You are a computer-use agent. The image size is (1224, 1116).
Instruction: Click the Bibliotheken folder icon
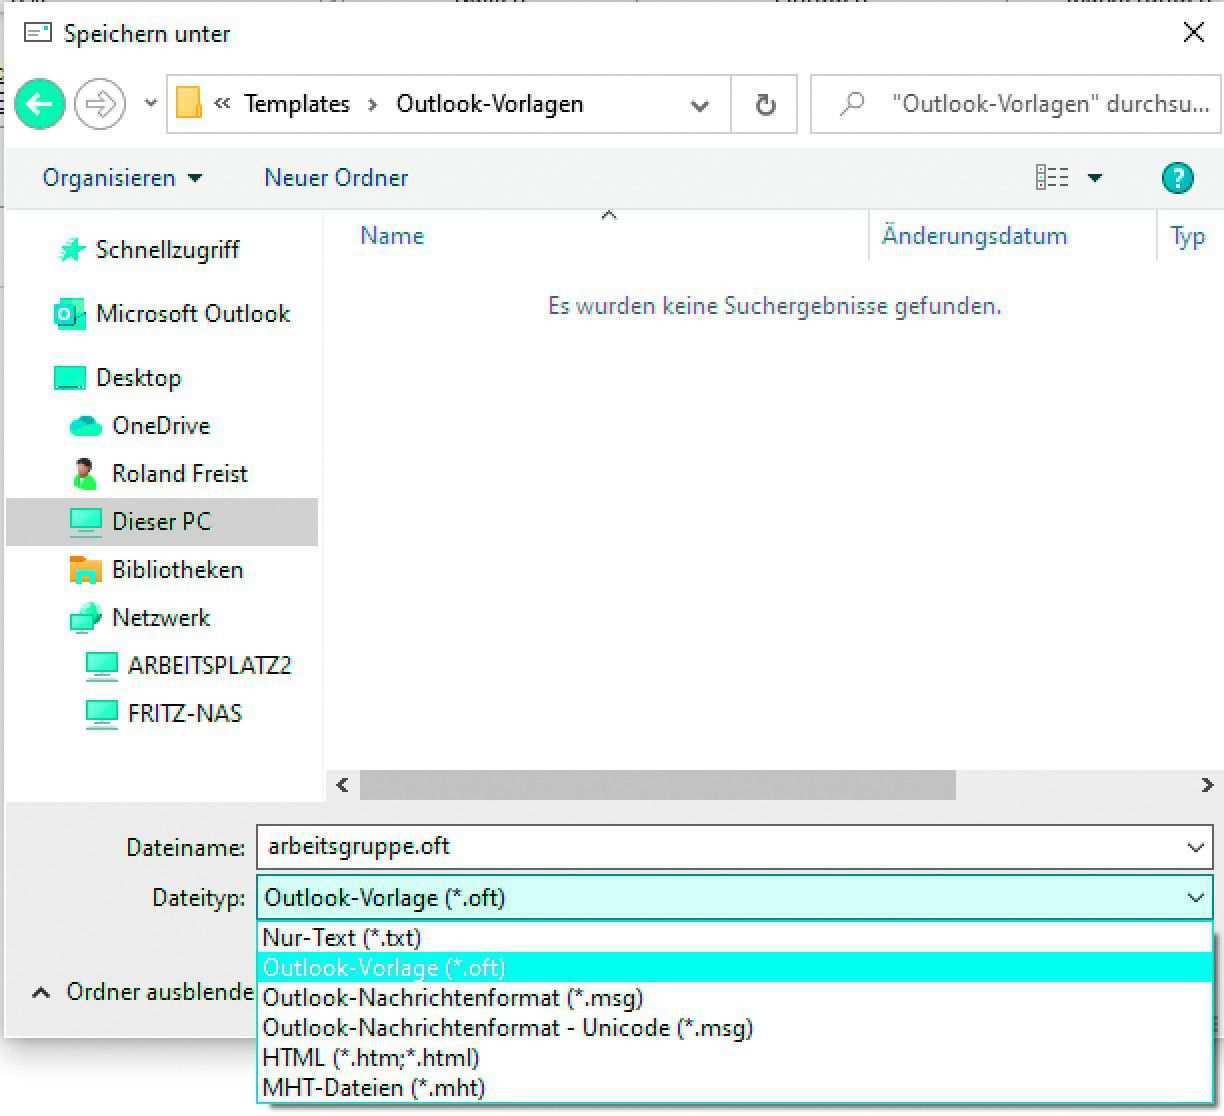point(86,570)
